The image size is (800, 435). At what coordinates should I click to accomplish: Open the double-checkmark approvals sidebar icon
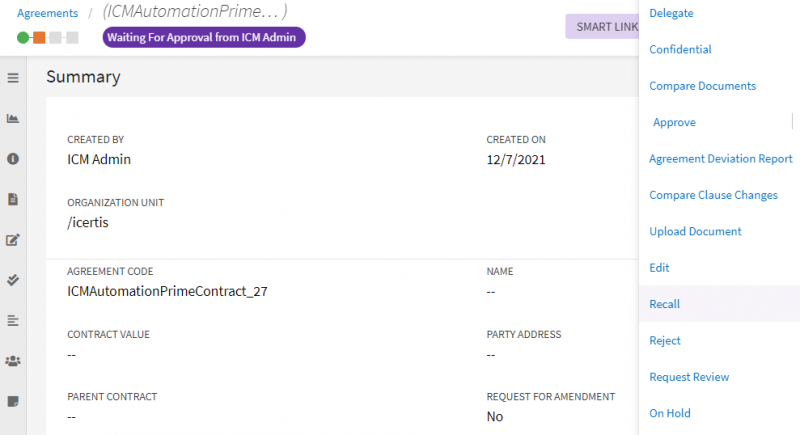(13, 280)
